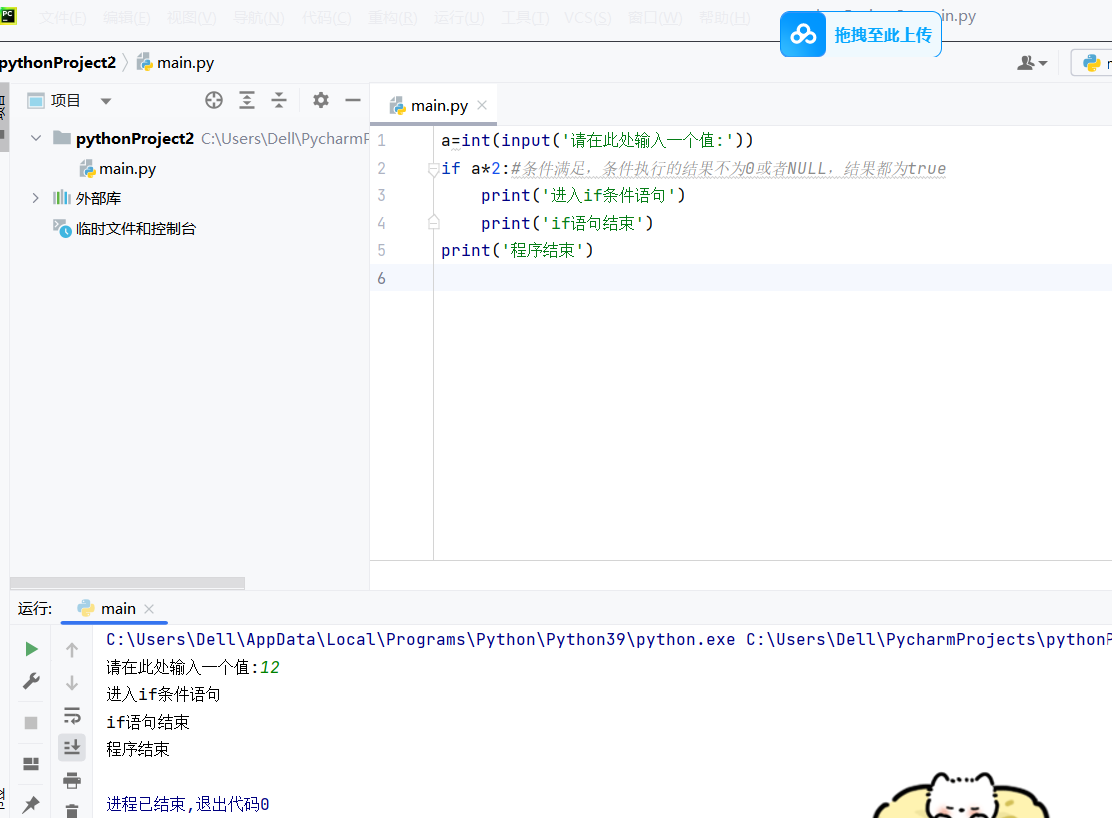Click the green Rerun button in Run panel
This screenshot has height=818, width=1112.
click(31, 649)
